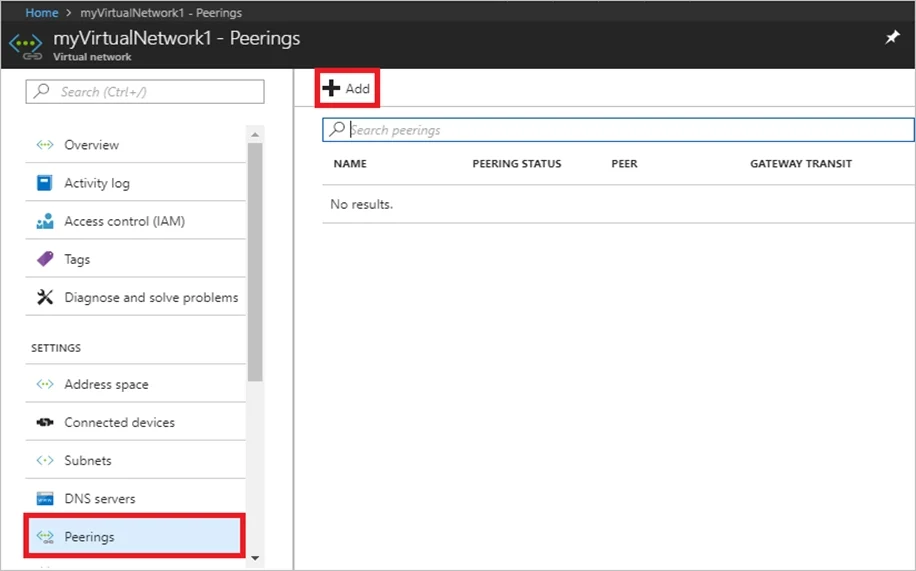This screenshot has height=571, width=916.
Task: Go to Home breadcrumb link
Action: coord(42,12)
